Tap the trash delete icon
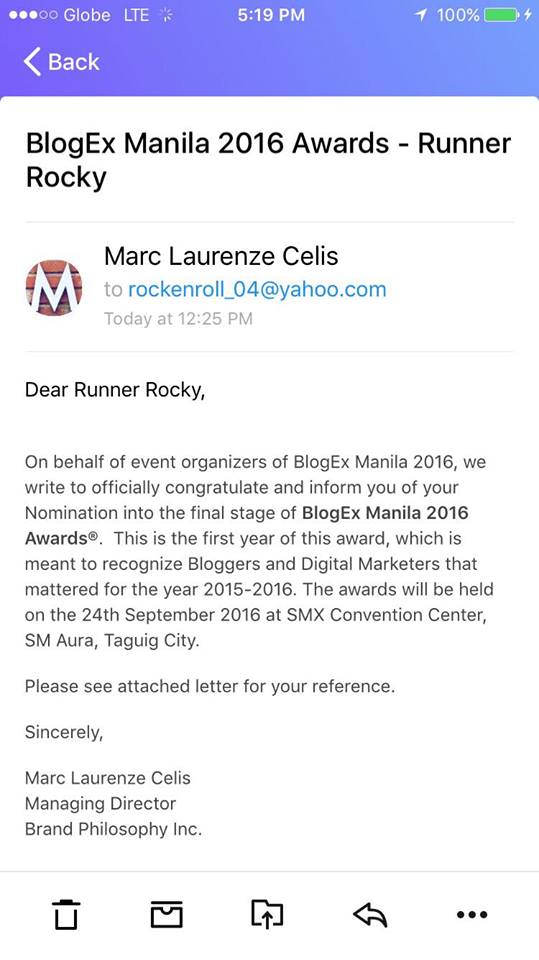 [66, 914]
